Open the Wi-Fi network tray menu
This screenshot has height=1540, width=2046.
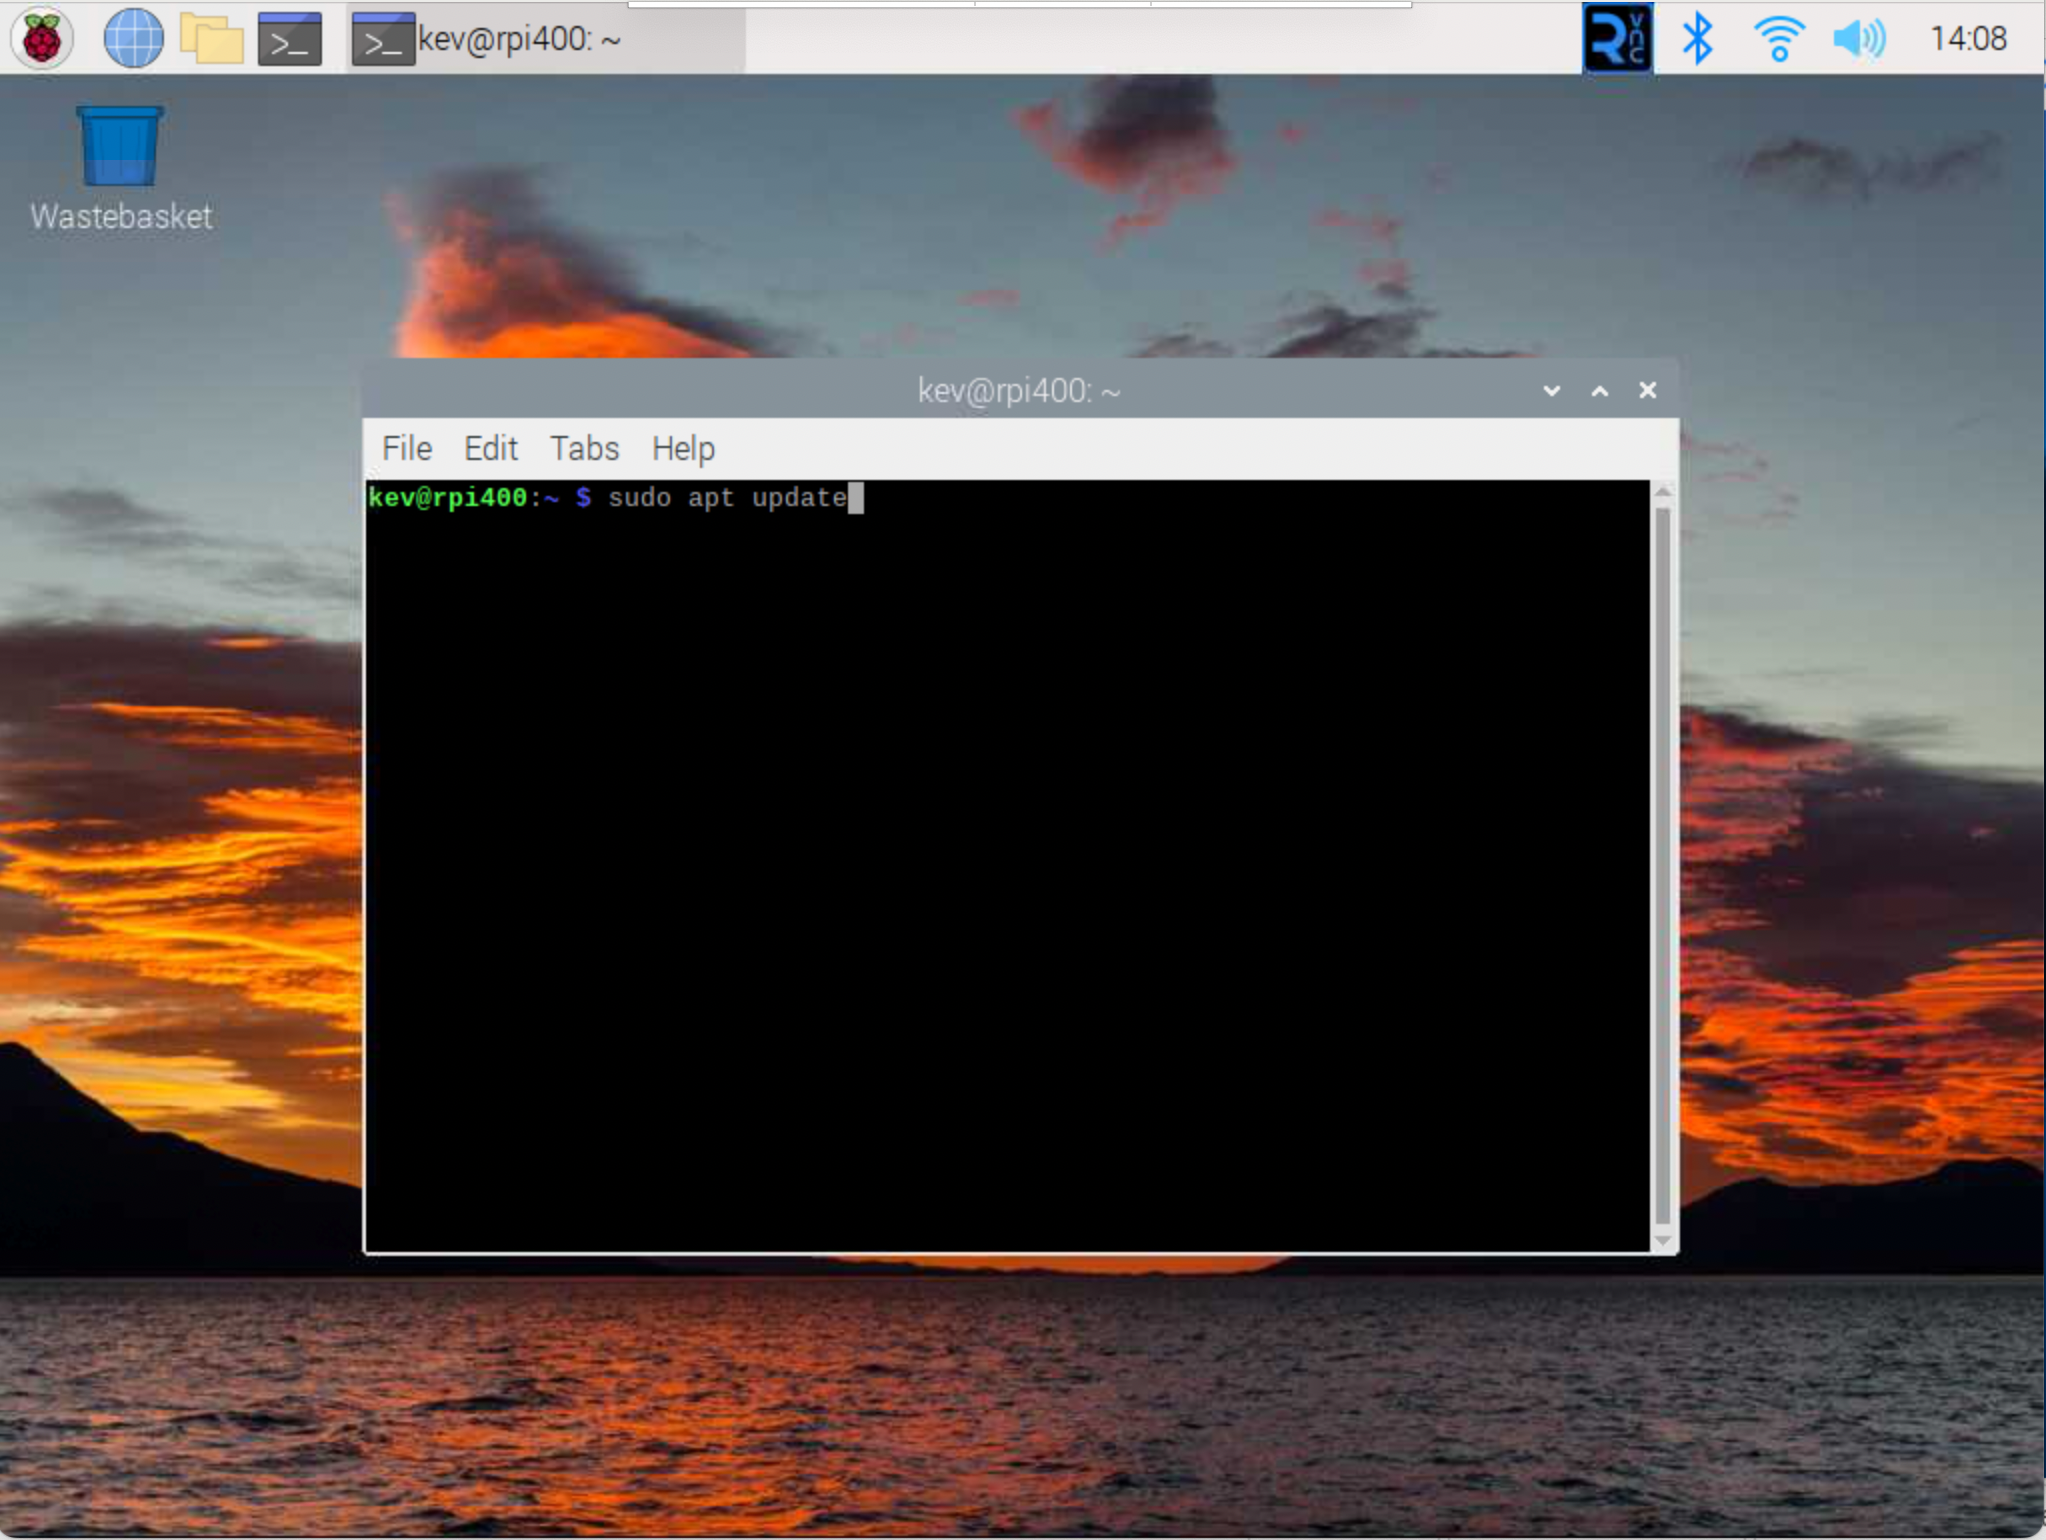pyautogui.click(x=1779, y=39)
